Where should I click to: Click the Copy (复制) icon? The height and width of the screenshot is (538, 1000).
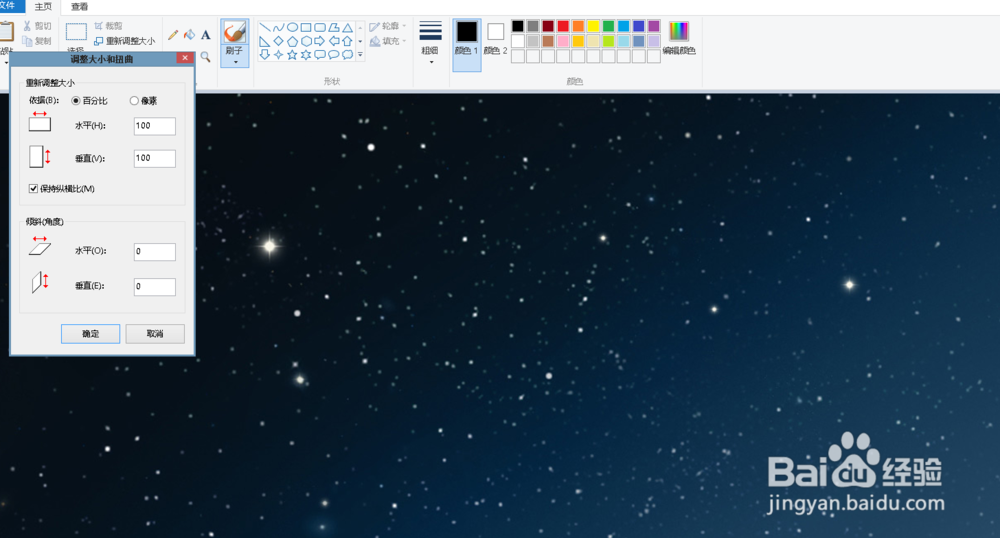coord(27,41)
